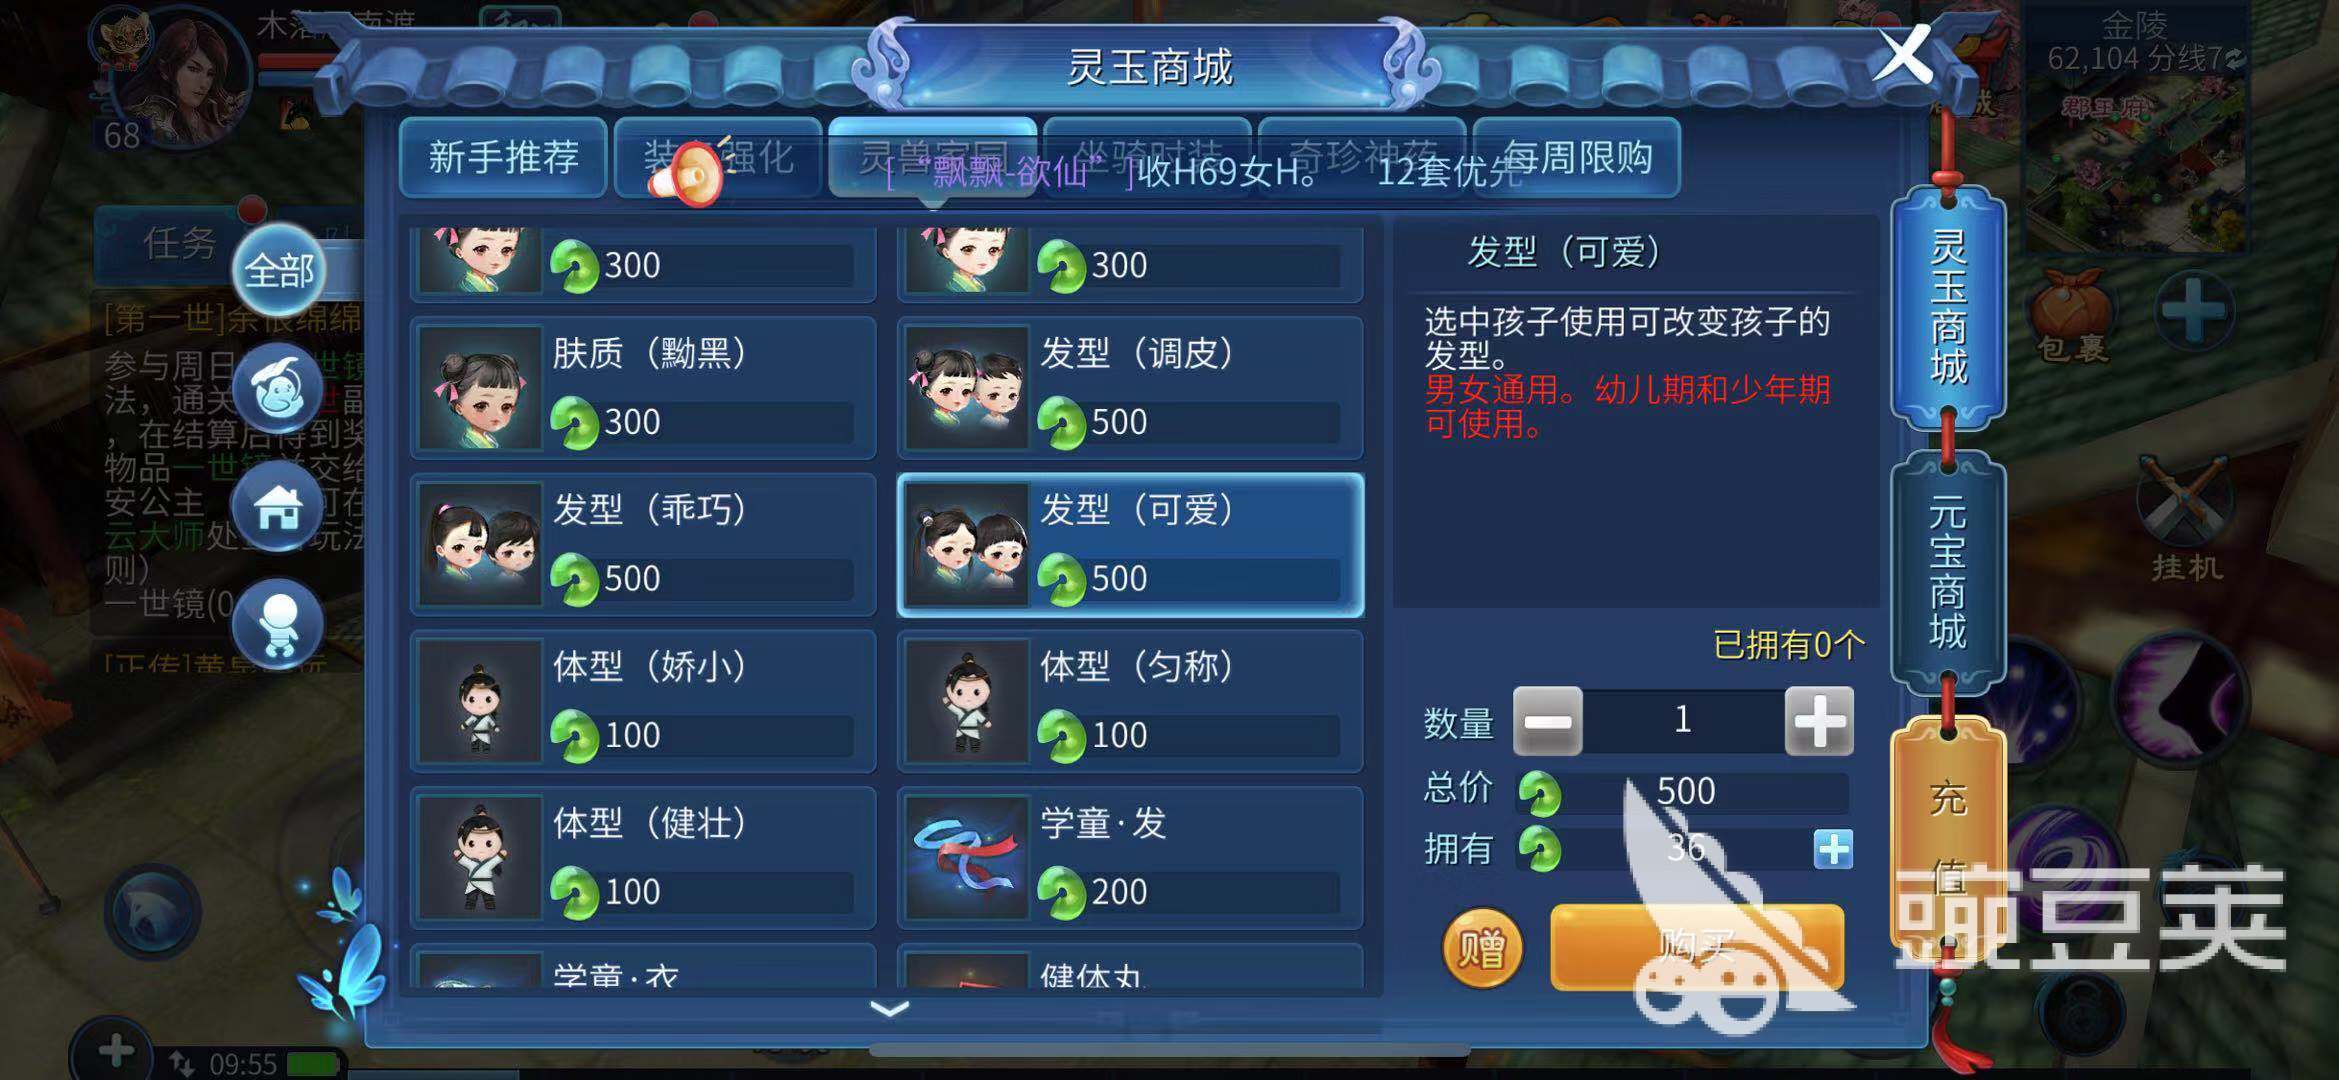Open the 每周限购 tab
The height and width of the screenshot is (1080, 2339).
[1577, 157]
